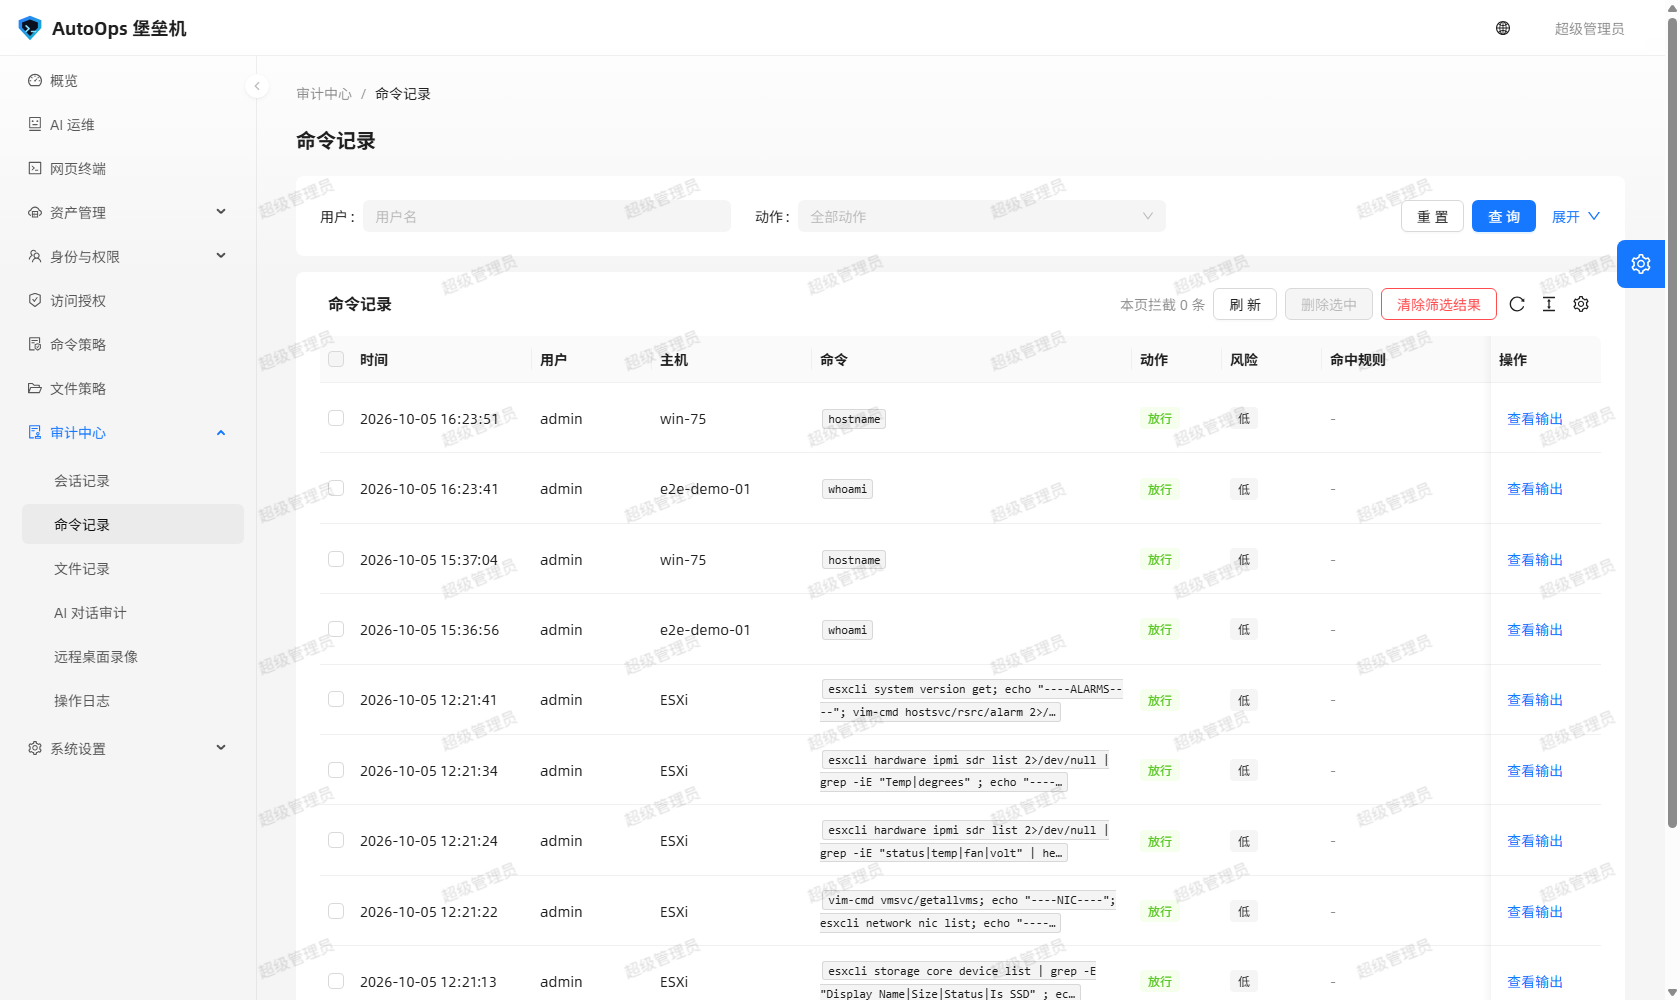The image size is (1680, 1000).
Task: Click the overview dashboard icon
Action: (x=35, y=80)
